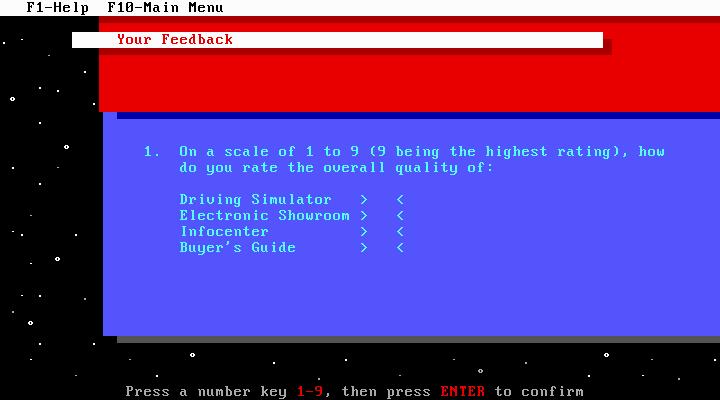Click the Infocenter label

click(224, 232)
